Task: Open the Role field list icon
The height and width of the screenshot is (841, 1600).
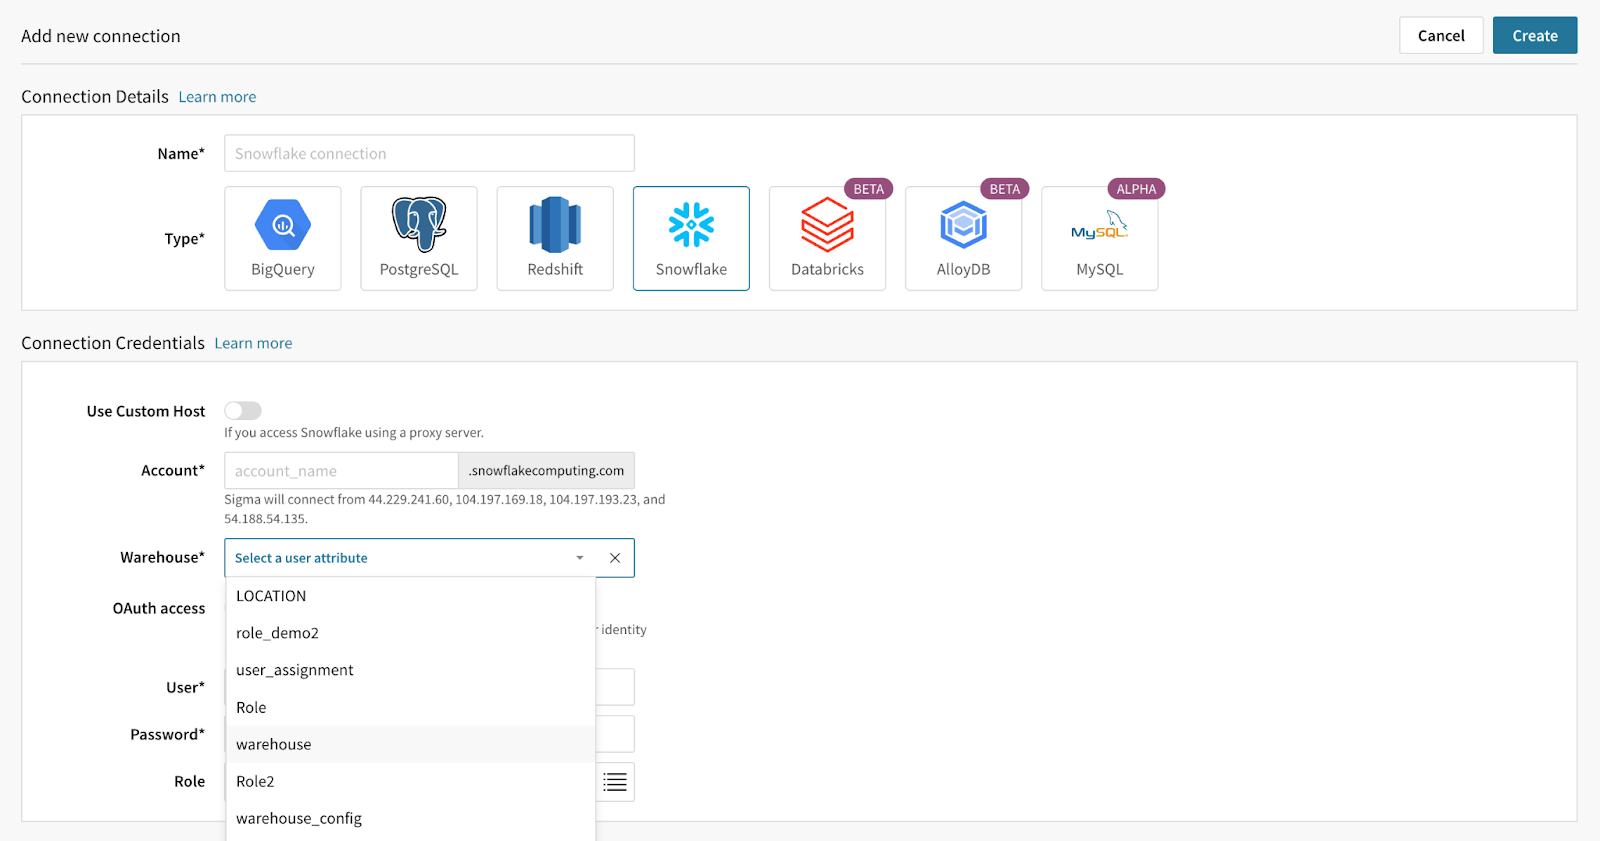Action: [615, 782]
